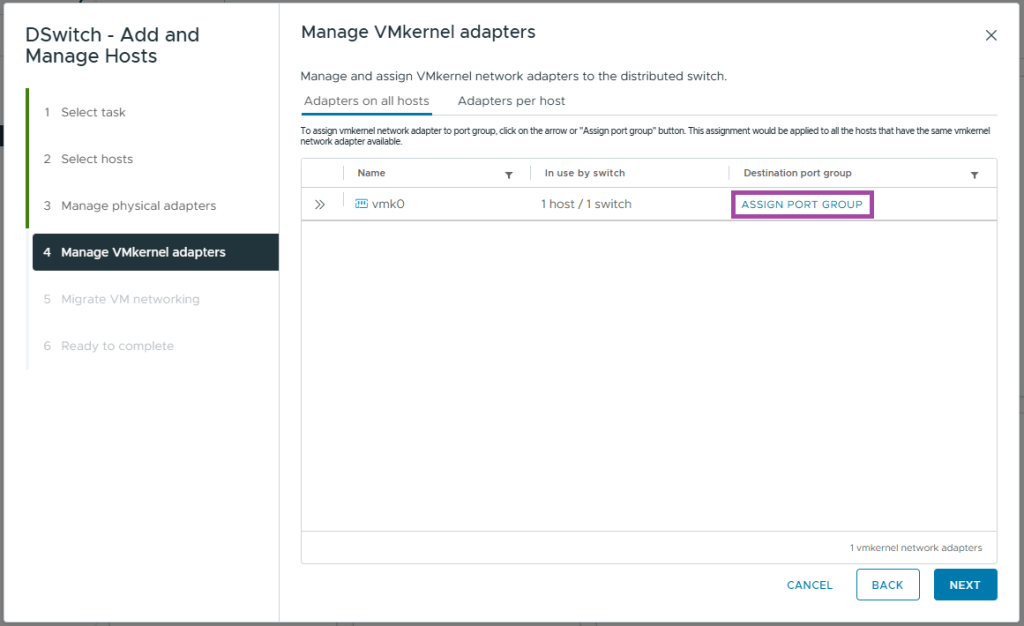Go to step 3 Manage physical adapters

click(x=138, y=206)
